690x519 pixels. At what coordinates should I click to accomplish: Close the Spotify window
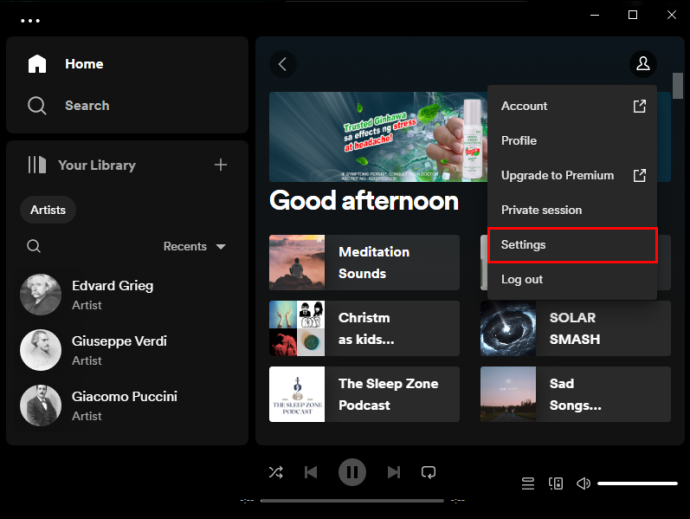pyautogui.click(x=672, y=15)
